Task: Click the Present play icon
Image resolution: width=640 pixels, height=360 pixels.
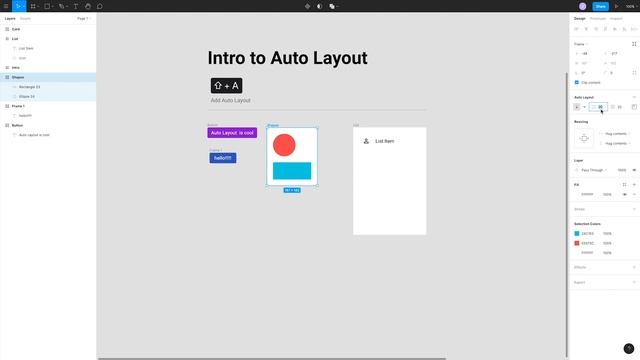Action: [x=616, y=6]
